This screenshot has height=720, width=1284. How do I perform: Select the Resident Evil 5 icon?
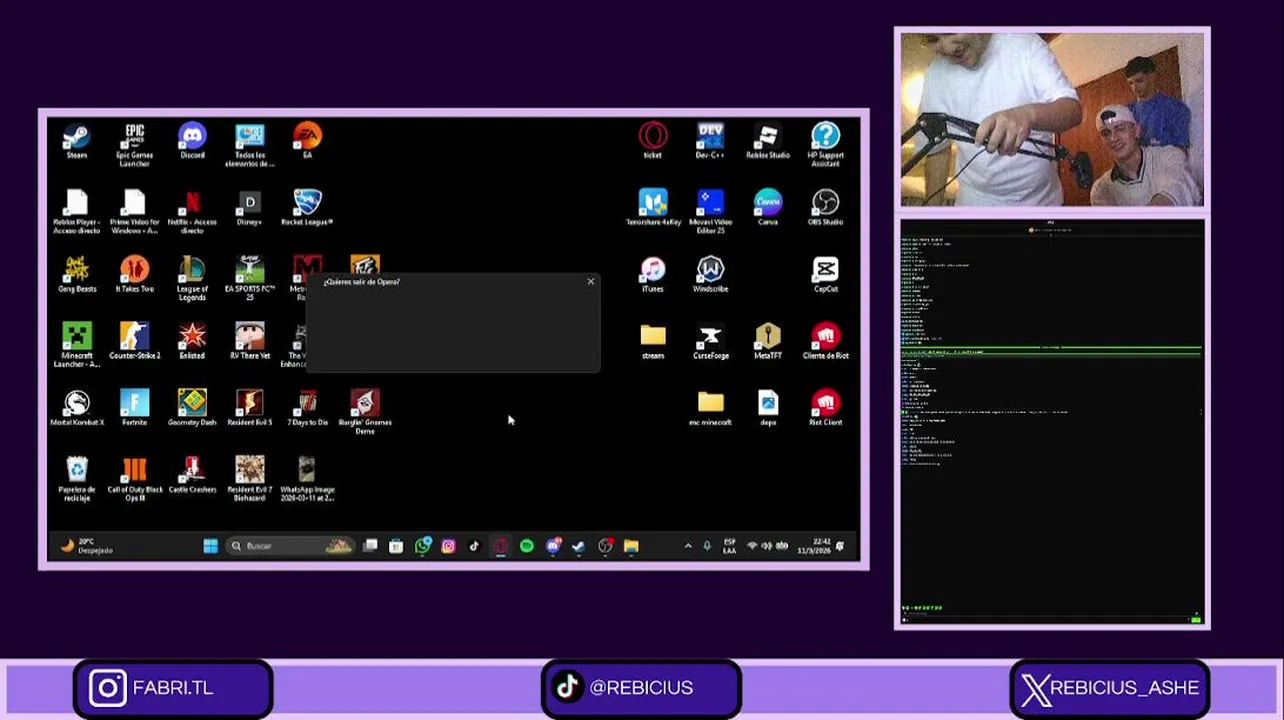pyautogui.click(x=249, y=409)
